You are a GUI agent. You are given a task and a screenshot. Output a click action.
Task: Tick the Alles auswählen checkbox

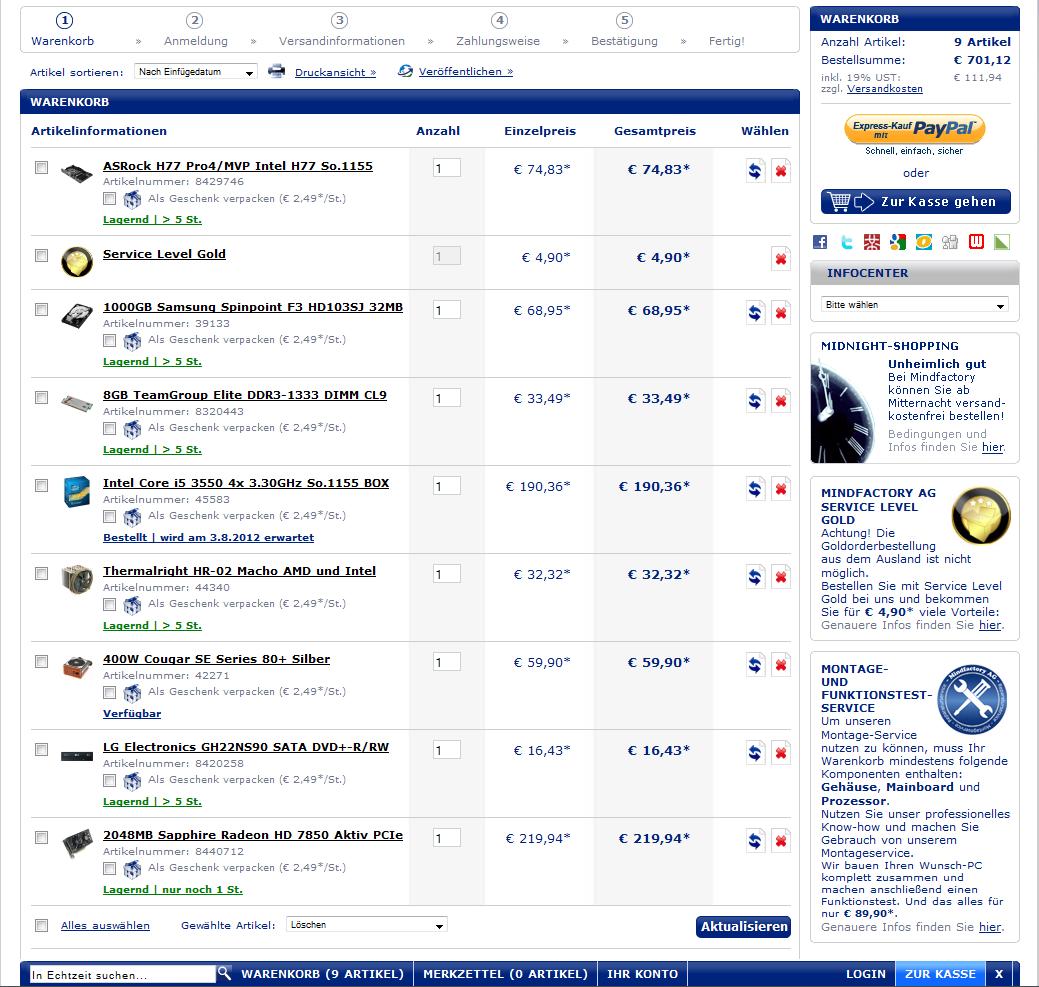[x=42, y=925]
